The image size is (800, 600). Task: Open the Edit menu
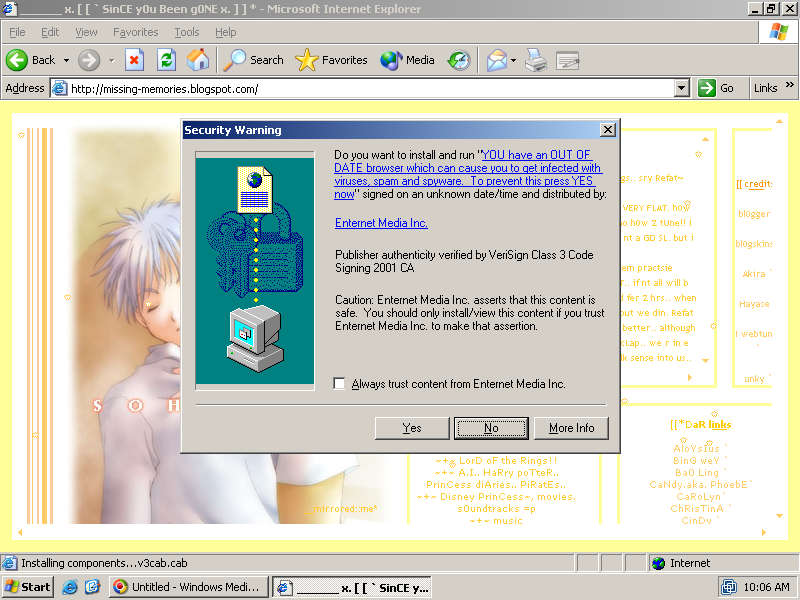tap(50, 32)
